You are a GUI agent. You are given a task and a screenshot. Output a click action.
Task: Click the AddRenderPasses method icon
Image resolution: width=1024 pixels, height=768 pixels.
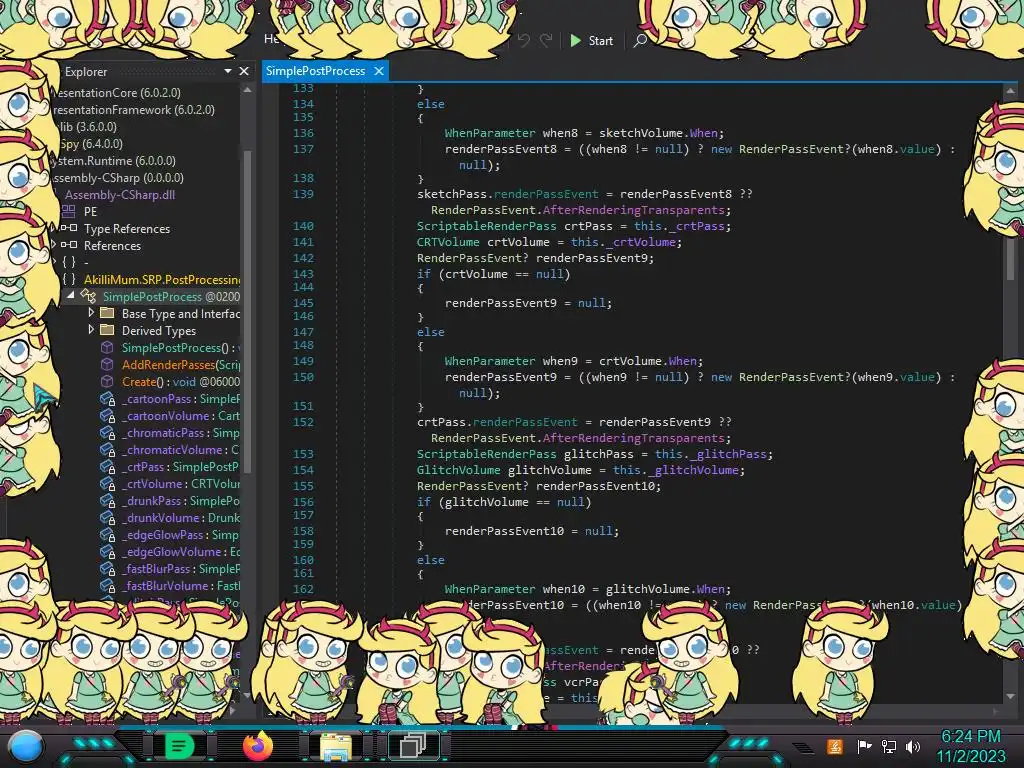[x=107, y=364]
